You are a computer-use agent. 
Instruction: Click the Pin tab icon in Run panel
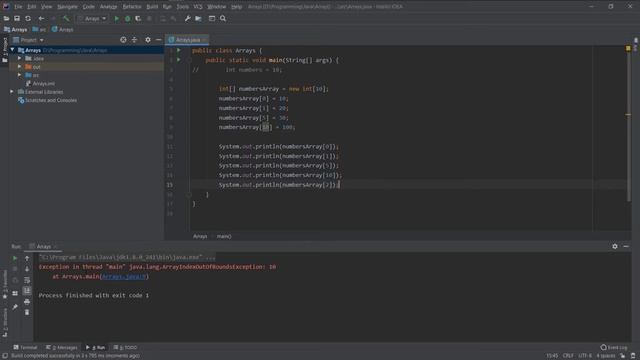tap(15, 307)
